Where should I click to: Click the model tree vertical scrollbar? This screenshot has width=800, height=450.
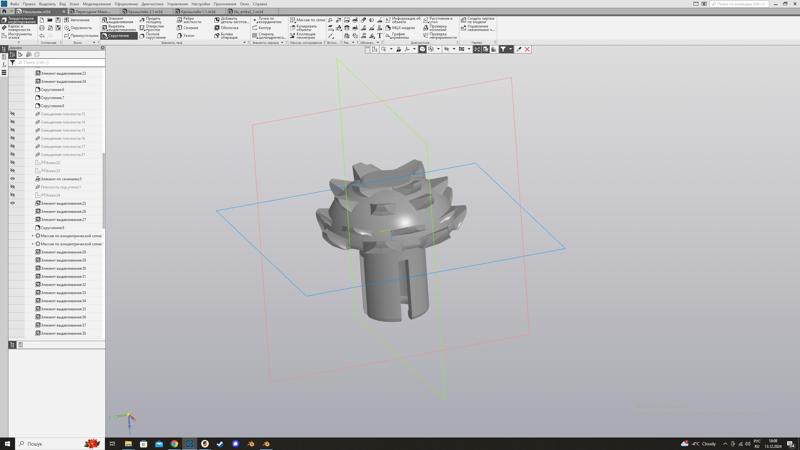pyautogui.click(x=104, y=190)
